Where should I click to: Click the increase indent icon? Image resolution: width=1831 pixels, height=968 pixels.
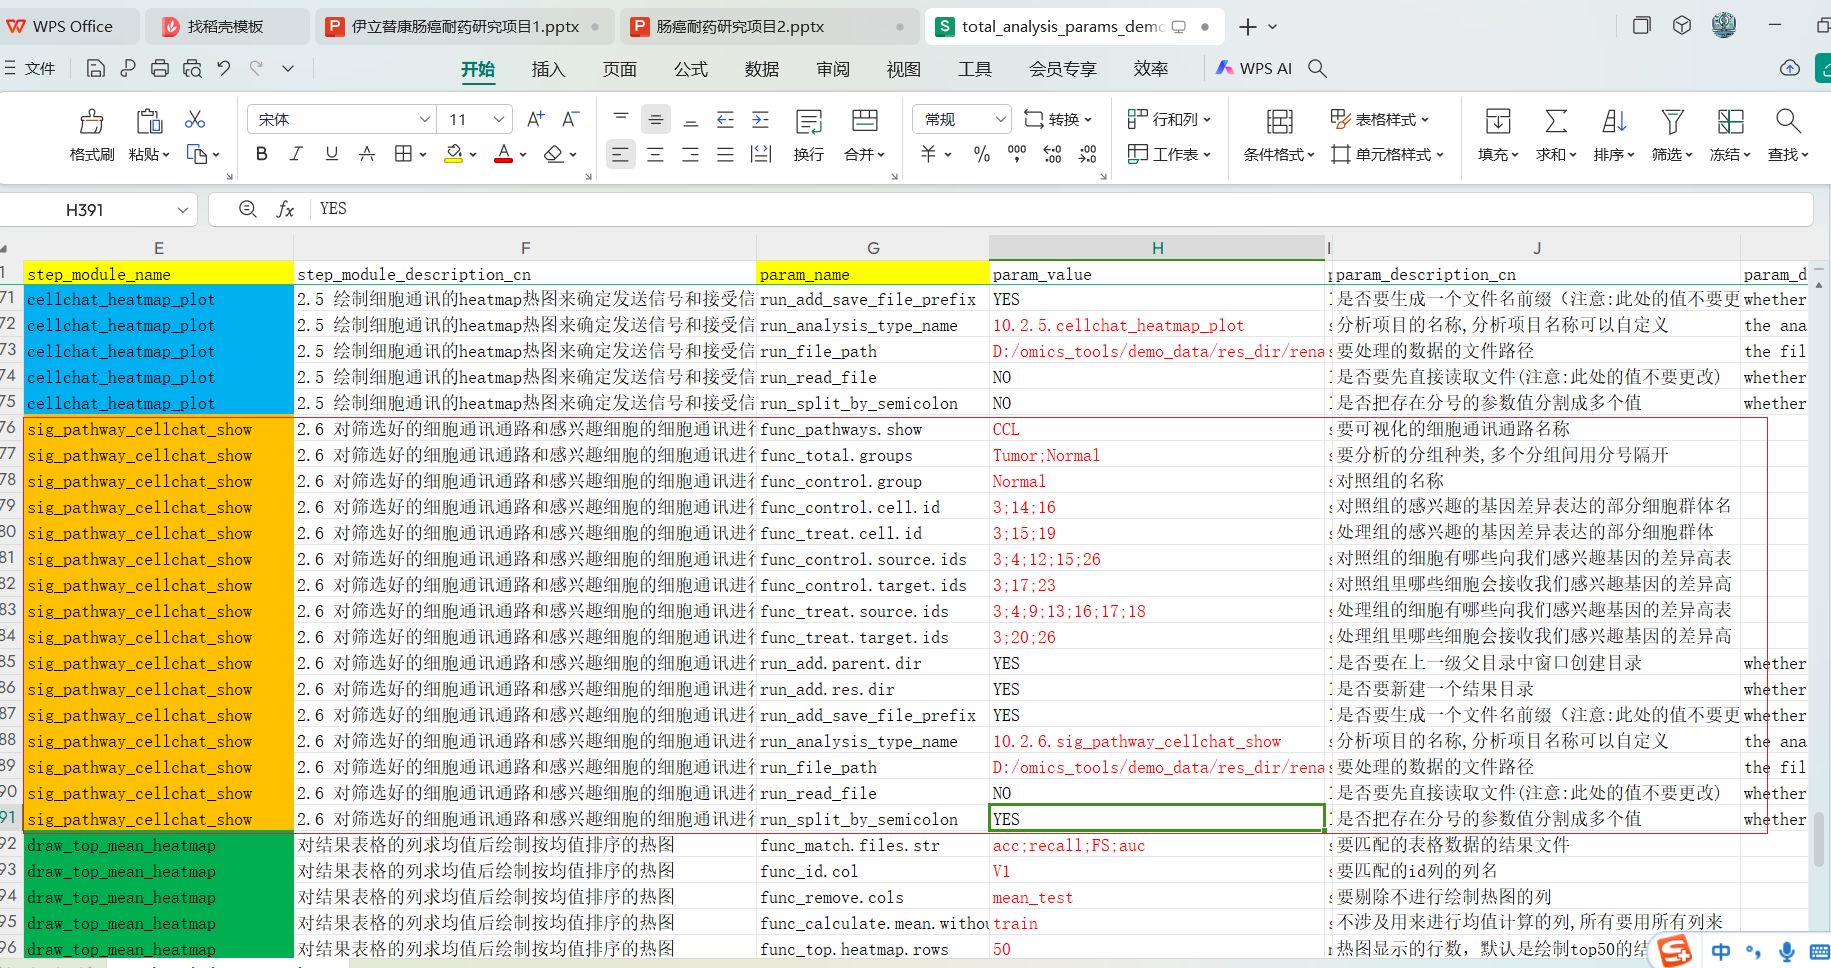point(760,120)
